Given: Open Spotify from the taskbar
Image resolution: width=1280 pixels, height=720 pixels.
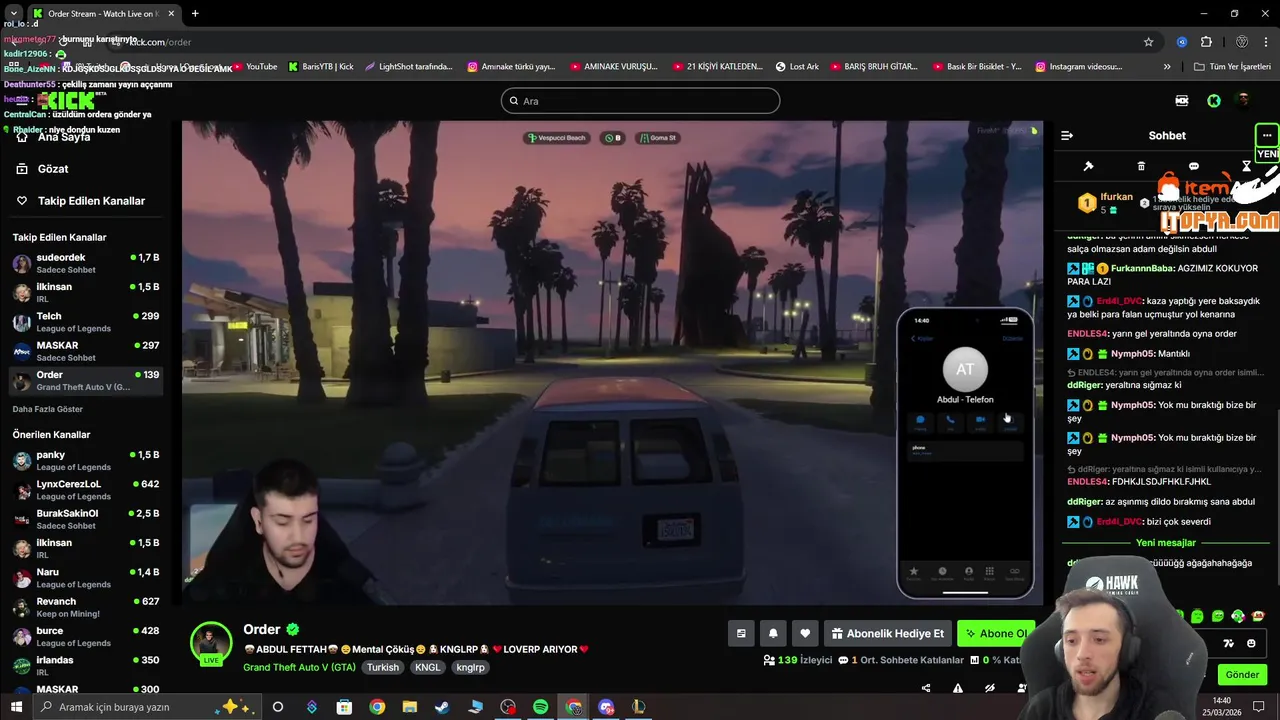Looking at the screenshot, I should point(540,707).
